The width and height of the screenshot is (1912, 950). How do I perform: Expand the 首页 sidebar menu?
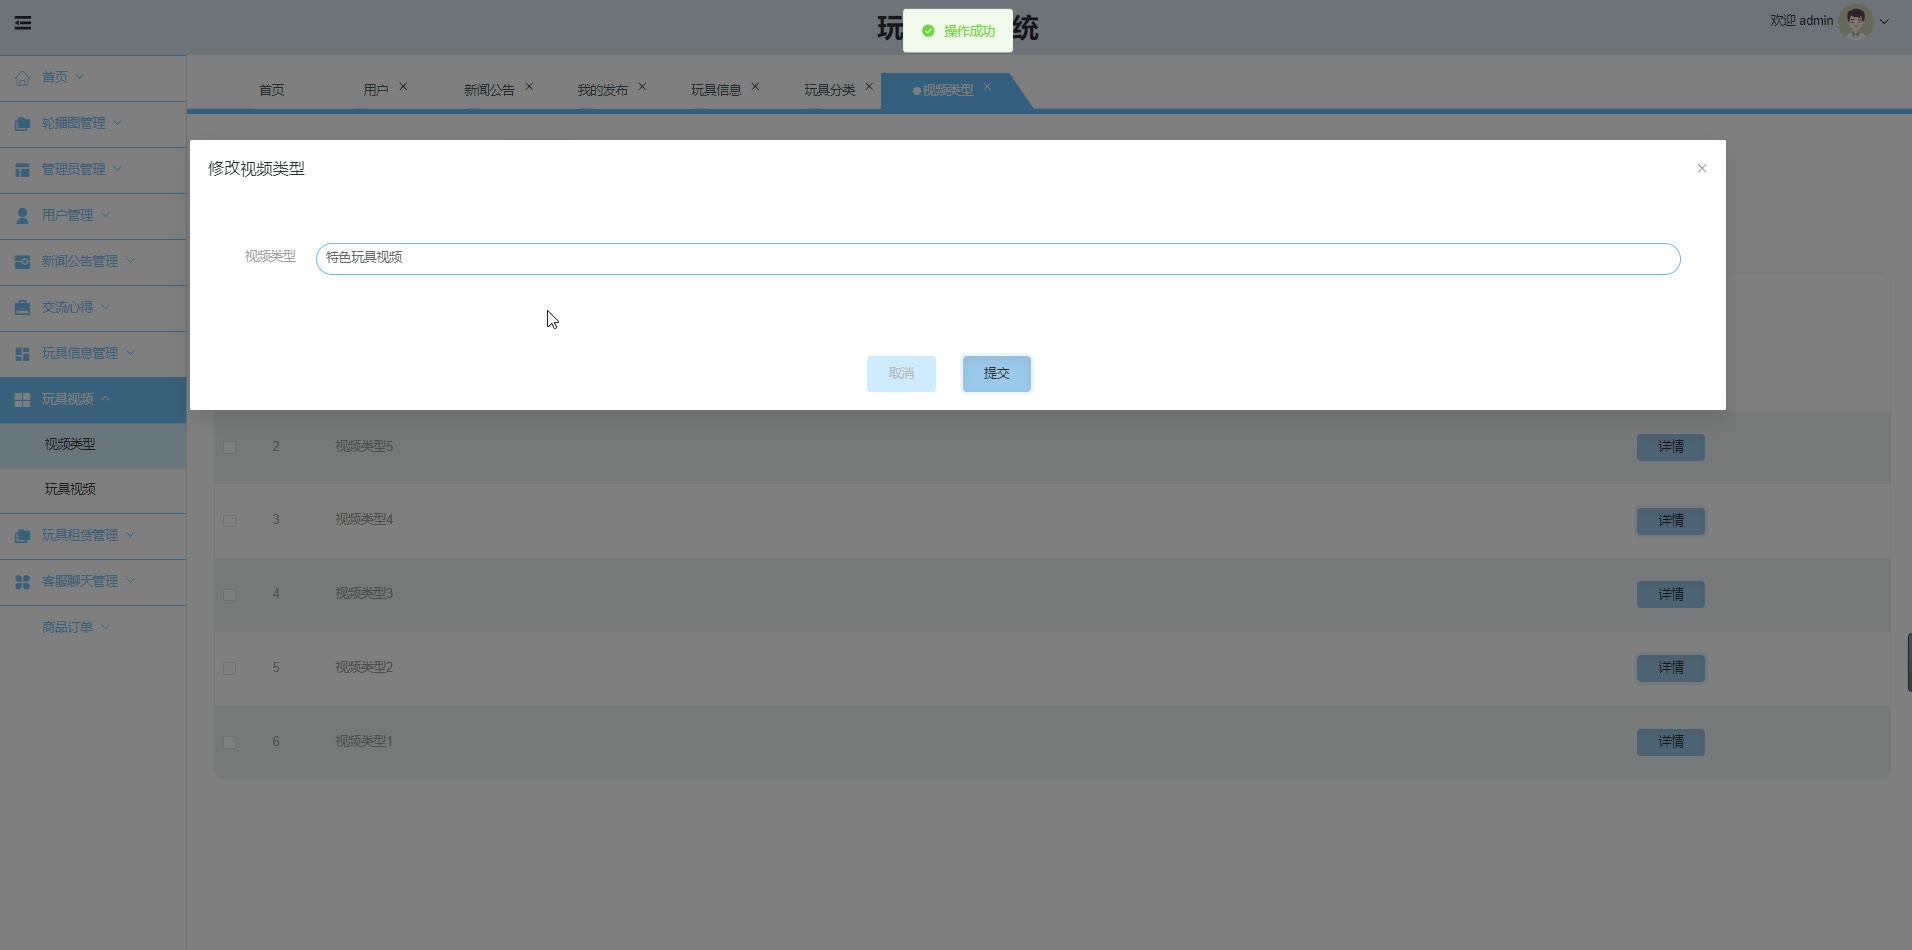tap(80, 77)
